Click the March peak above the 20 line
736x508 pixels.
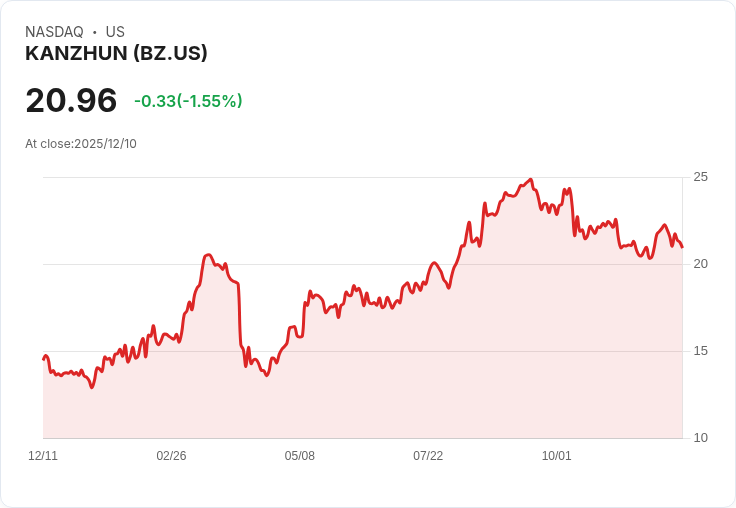(208, 255)
